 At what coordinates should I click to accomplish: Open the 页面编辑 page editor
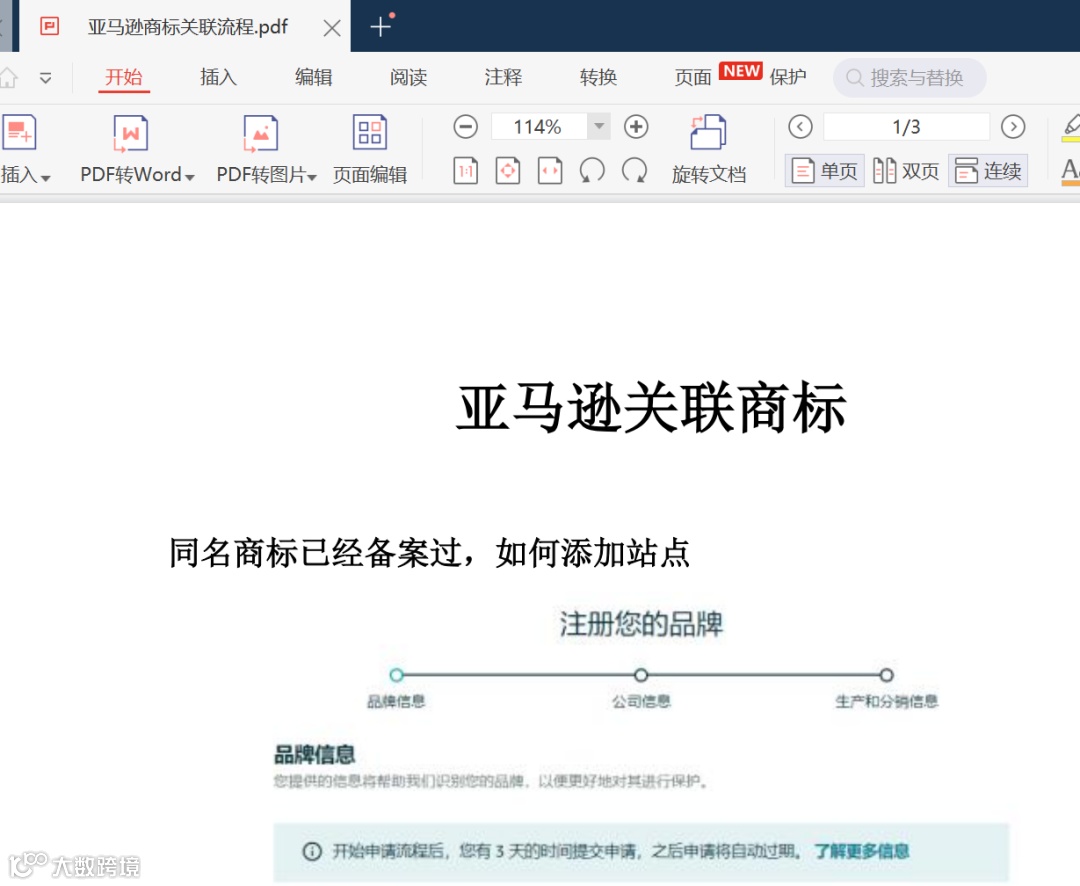click(370, 149)
